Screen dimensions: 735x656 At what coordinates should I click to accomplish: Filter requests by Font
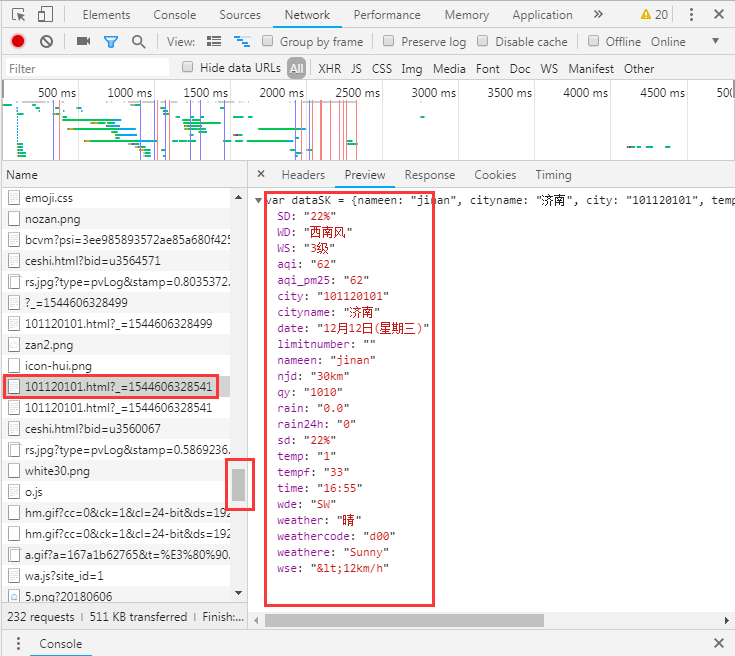coord(488,68)
